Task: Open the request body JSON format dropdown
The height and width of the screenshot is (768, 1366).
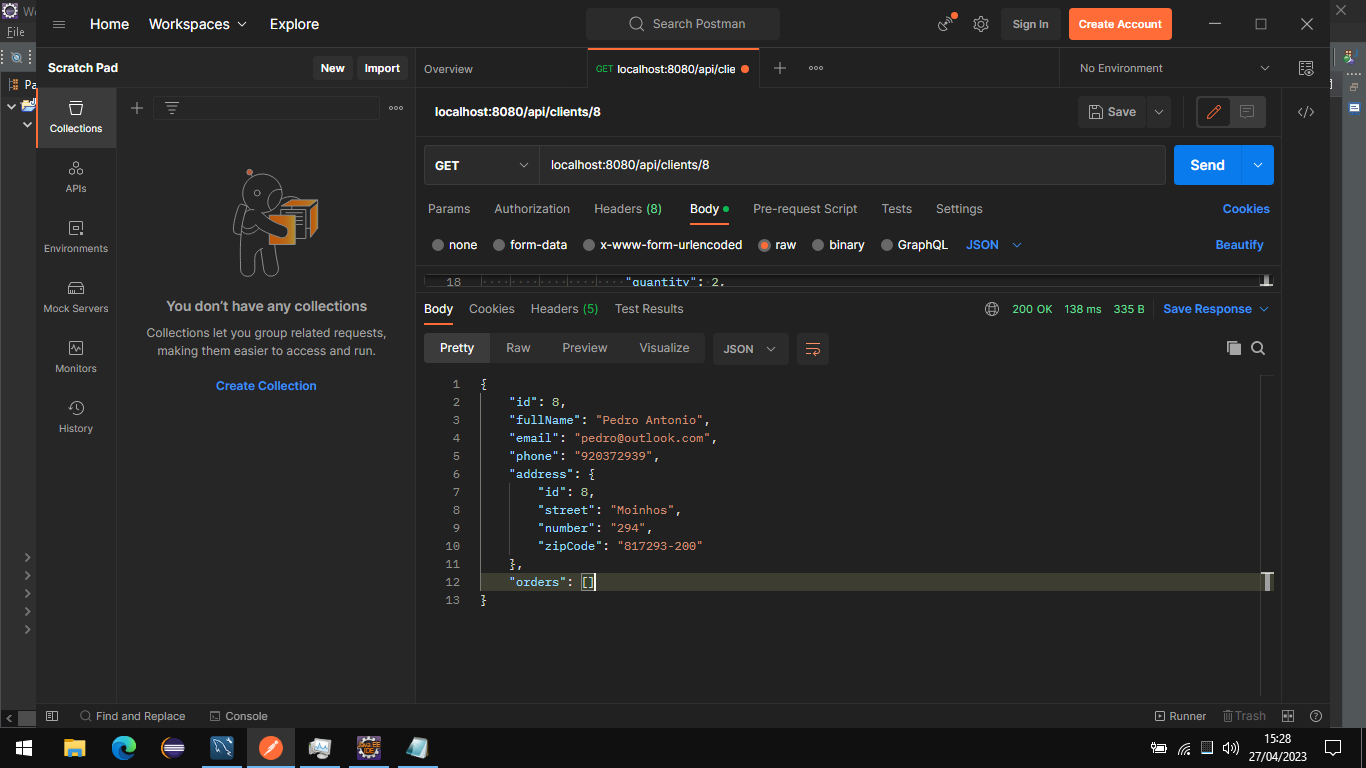Action: 994,245
